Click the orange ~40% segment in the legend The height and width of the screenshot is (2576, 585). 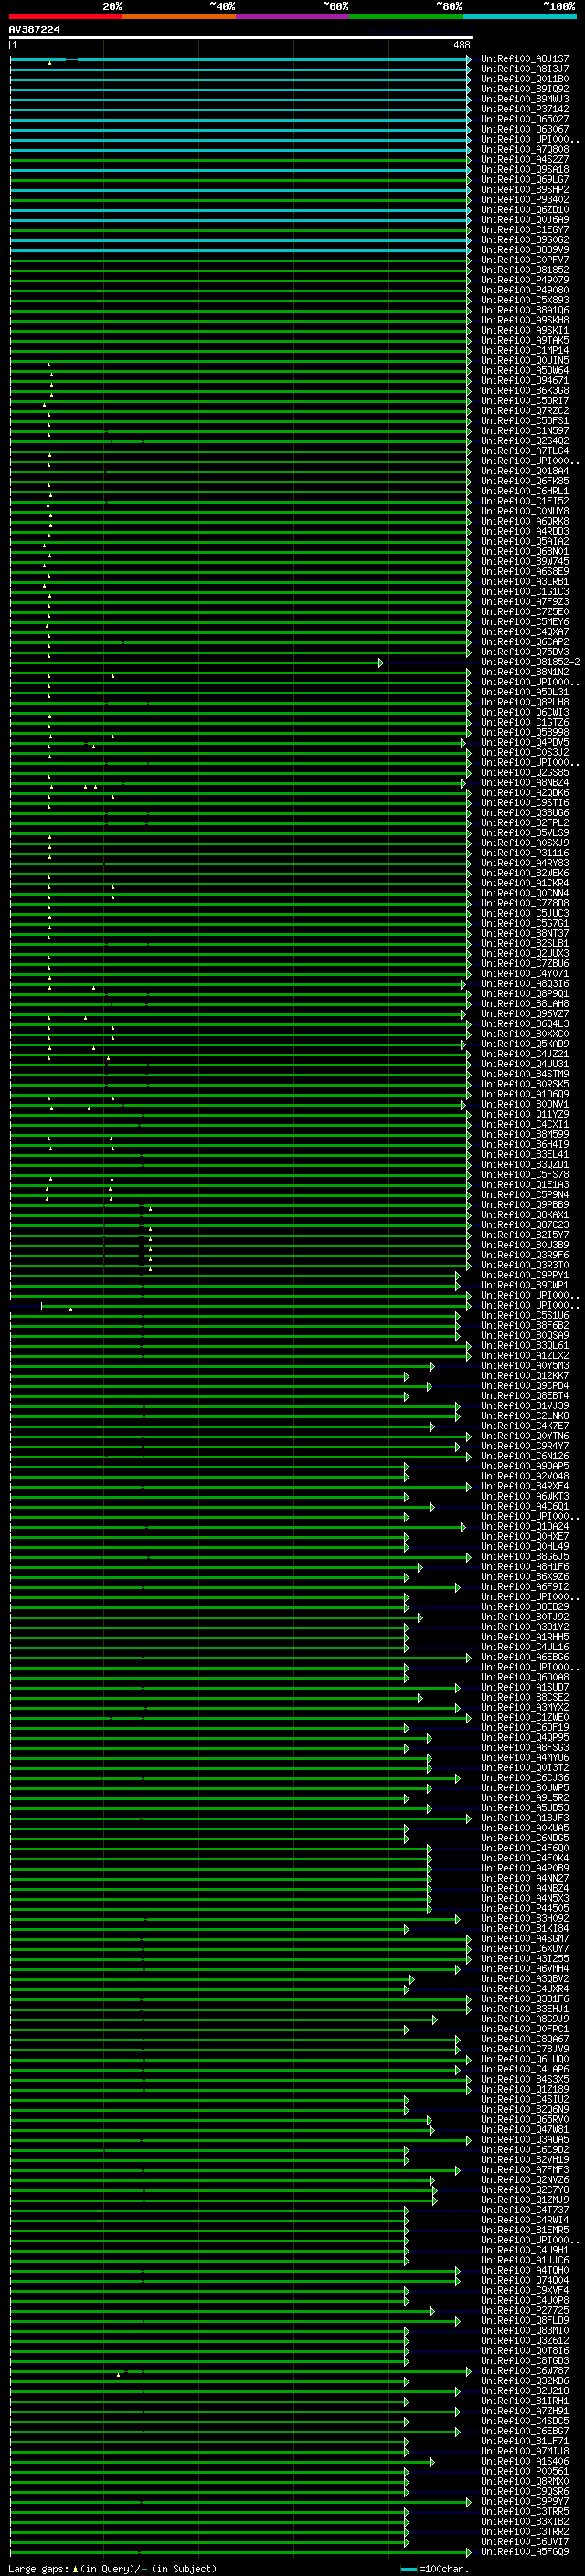click(x=179, y=16)
